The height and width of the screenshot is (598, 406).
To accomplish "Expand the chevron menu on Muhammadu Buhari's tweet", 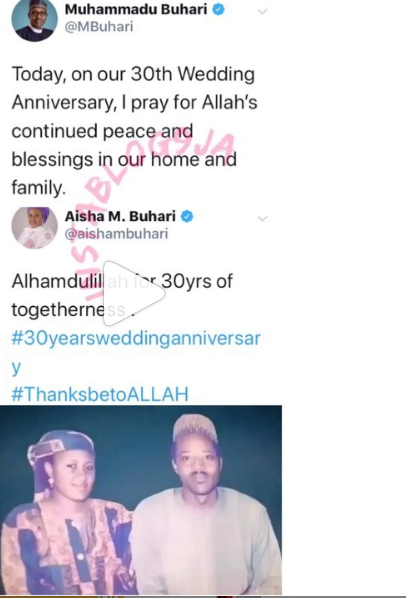I will [262, 11].
